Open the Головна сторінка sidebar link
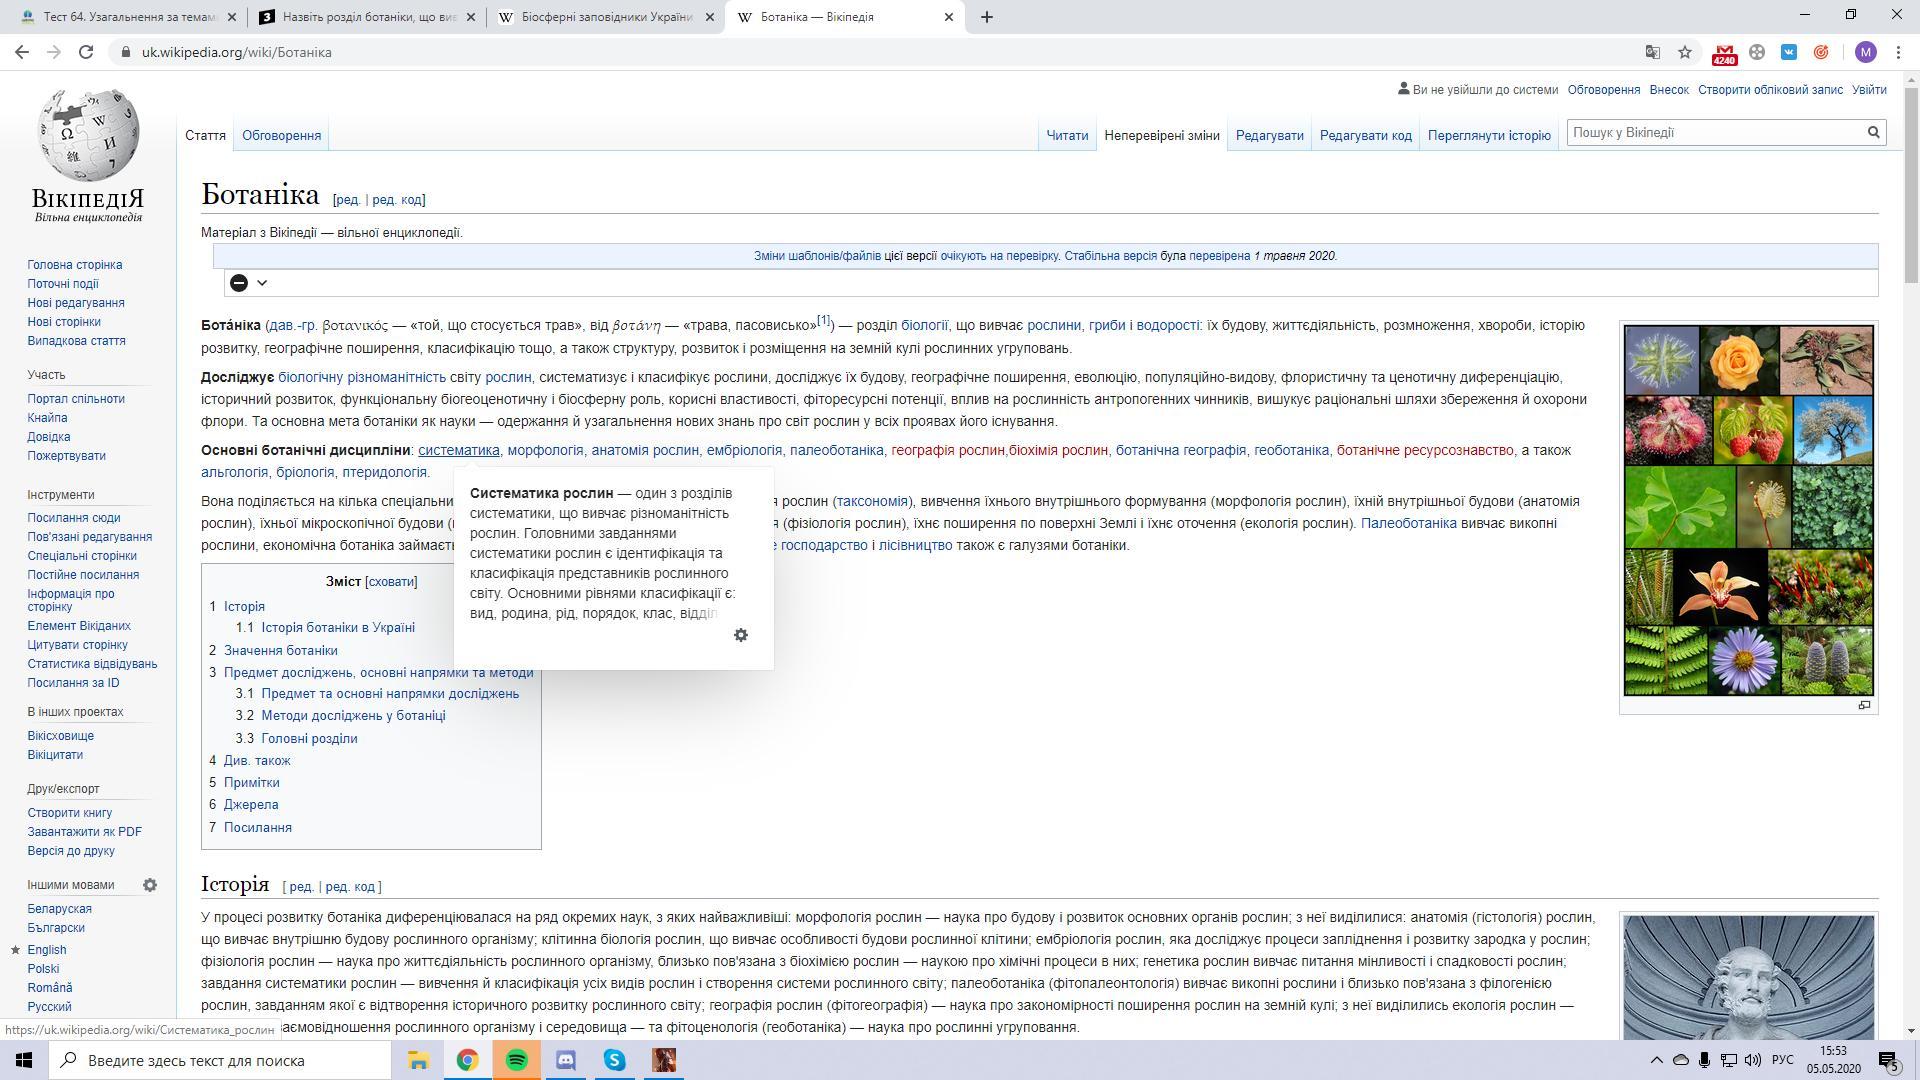The image size is (1920, 1080). (75, 265)
